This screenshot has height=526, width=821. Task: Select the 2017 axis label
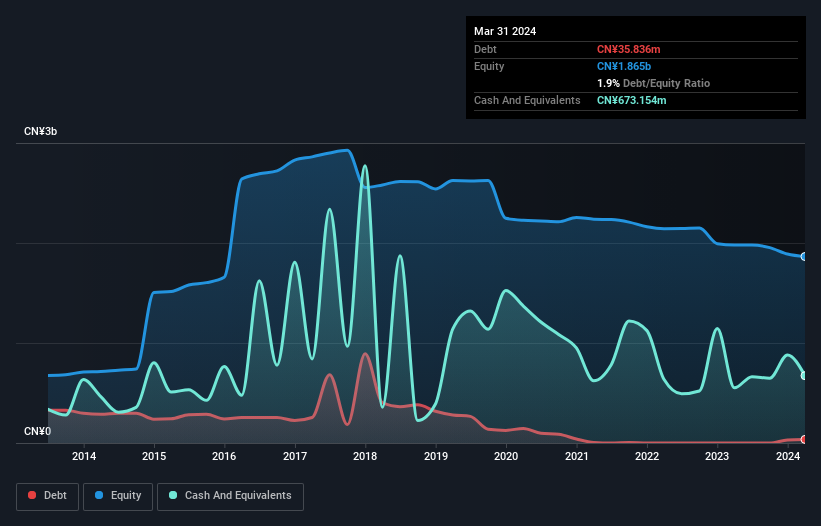(x=295, y=456)
